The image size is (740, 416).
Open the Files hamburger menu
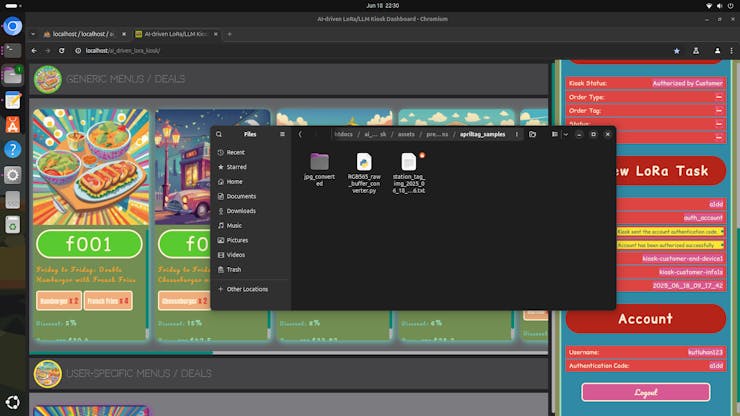[282, 134]
